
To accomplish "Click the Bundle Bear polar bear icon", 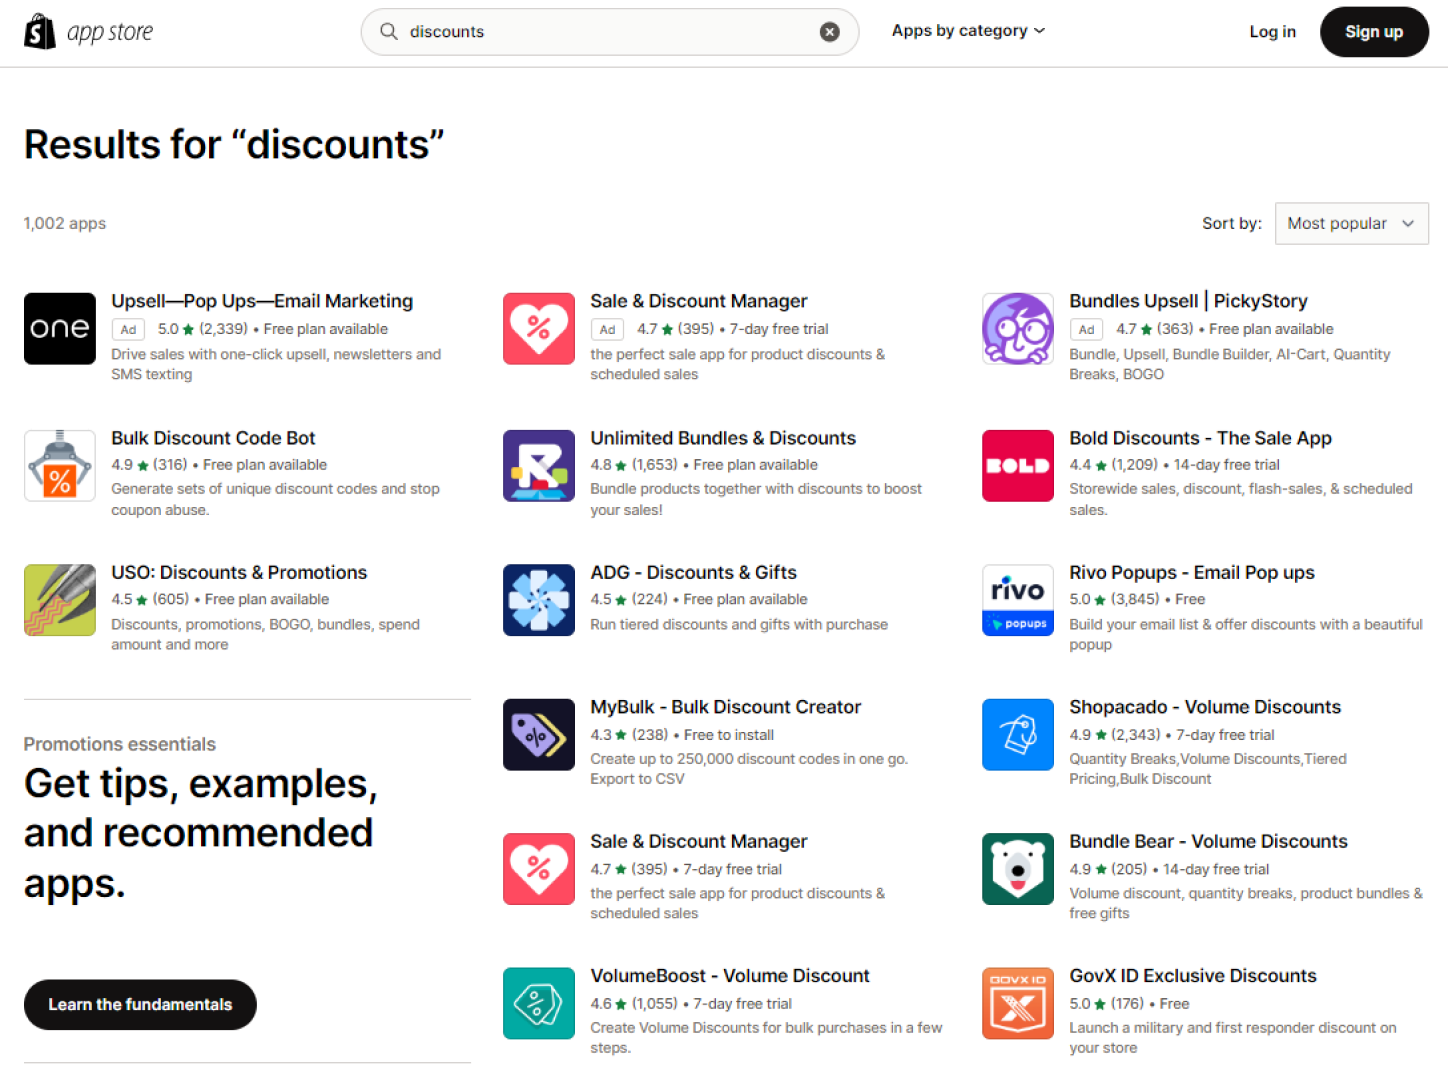I will click(1018, 869).
